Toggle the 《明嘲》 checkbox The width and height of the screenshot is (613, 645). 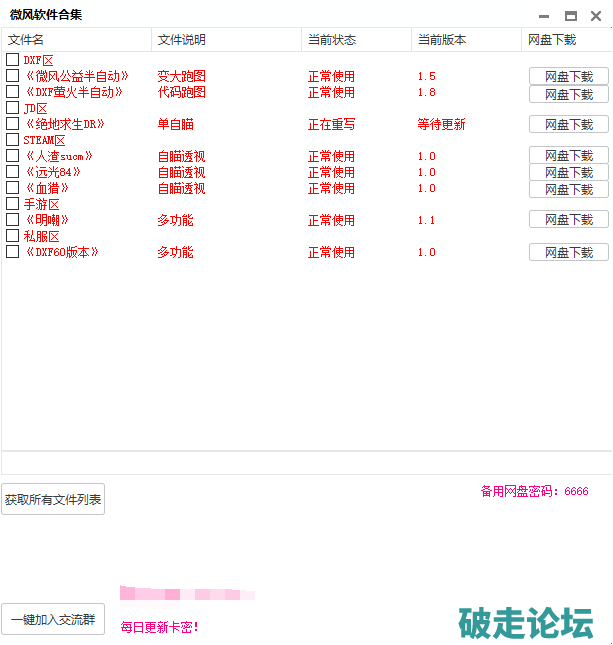click(13, 220)
